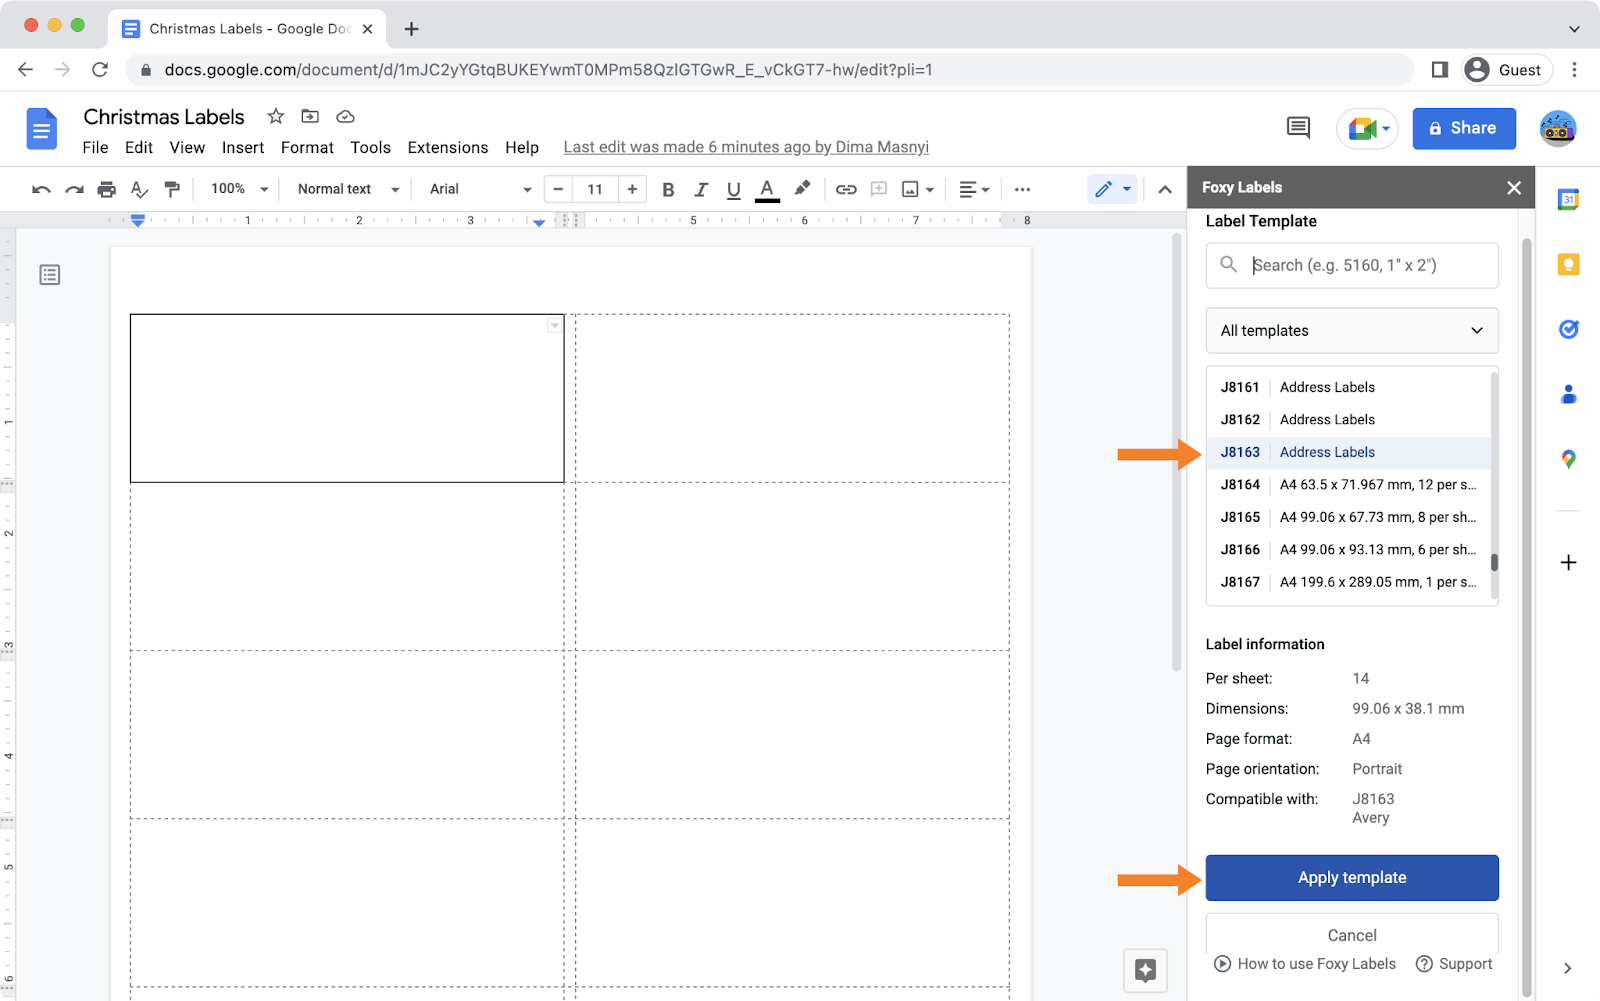
Task: Open the insert image icon
Action: point(911,189)
